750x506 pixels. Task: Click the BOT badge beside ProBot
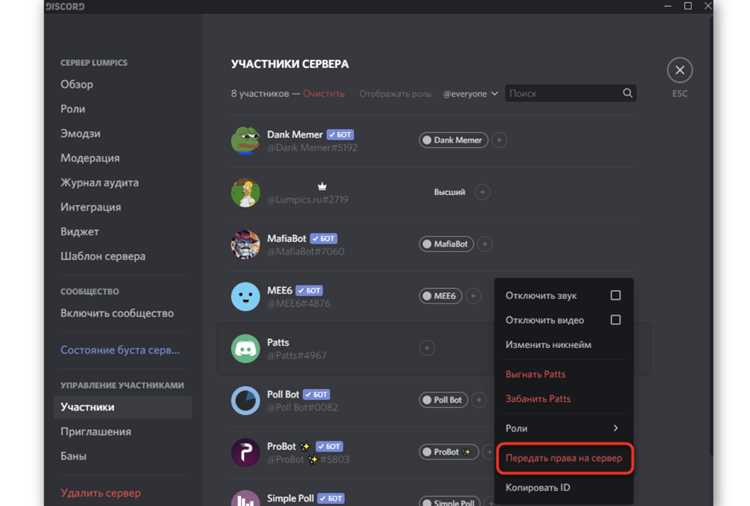(x=329, y=446)
